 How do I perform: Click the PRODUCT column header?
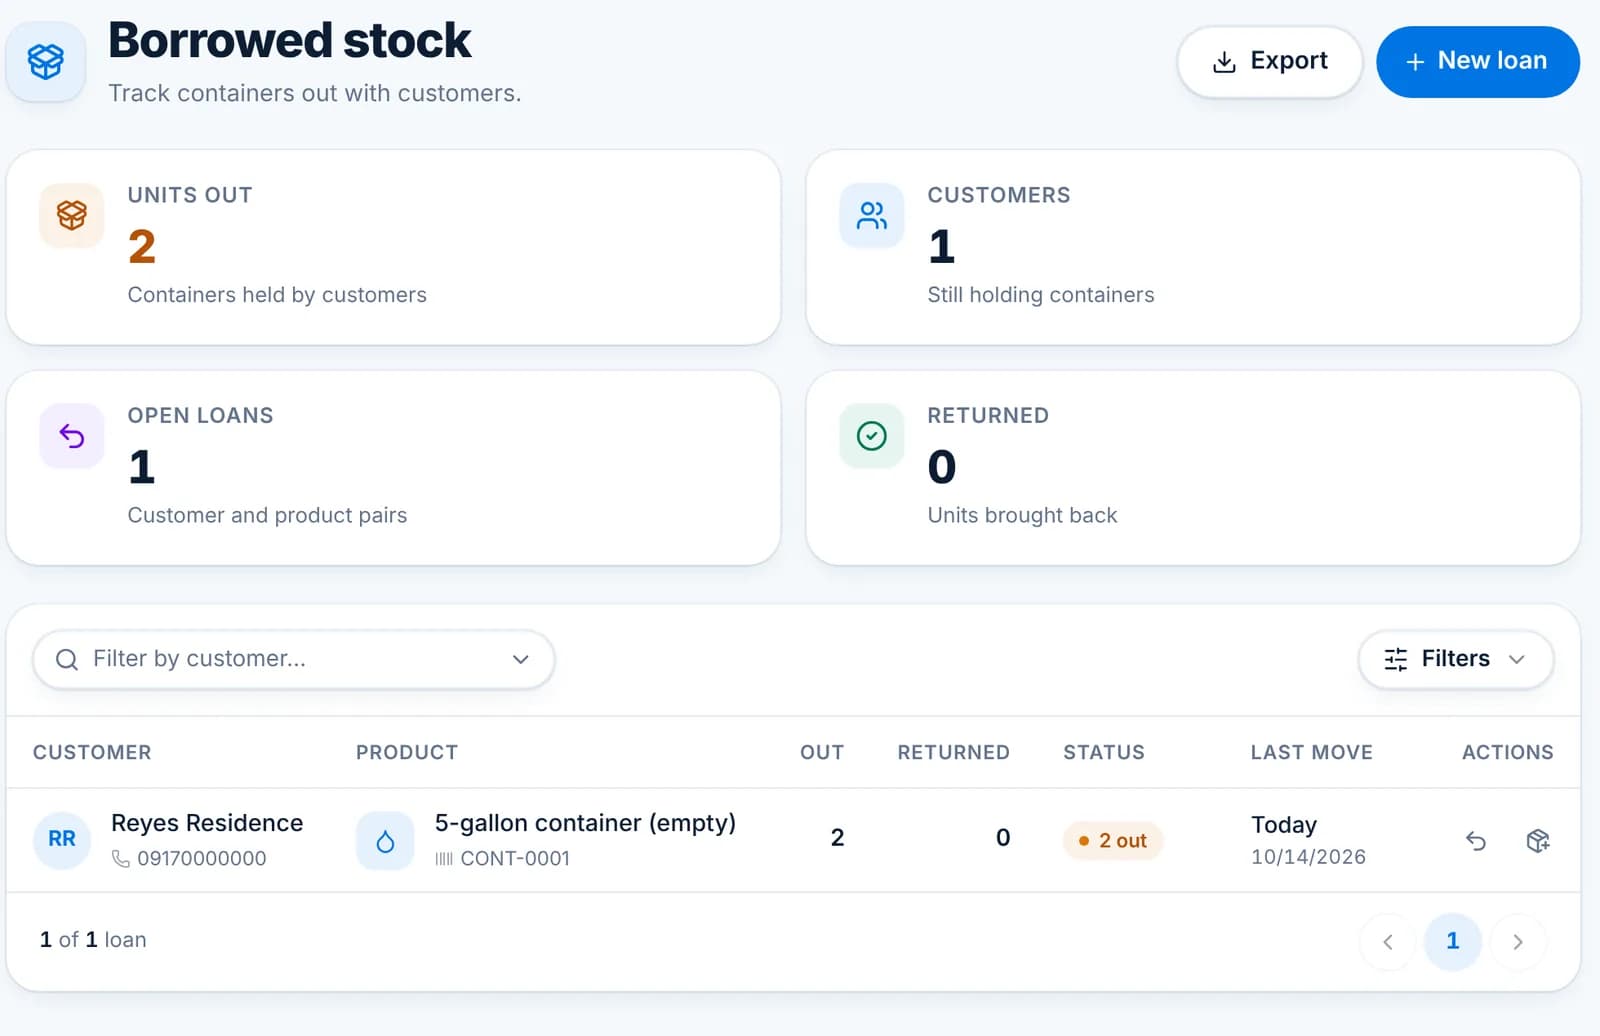(x=407, y=752)
